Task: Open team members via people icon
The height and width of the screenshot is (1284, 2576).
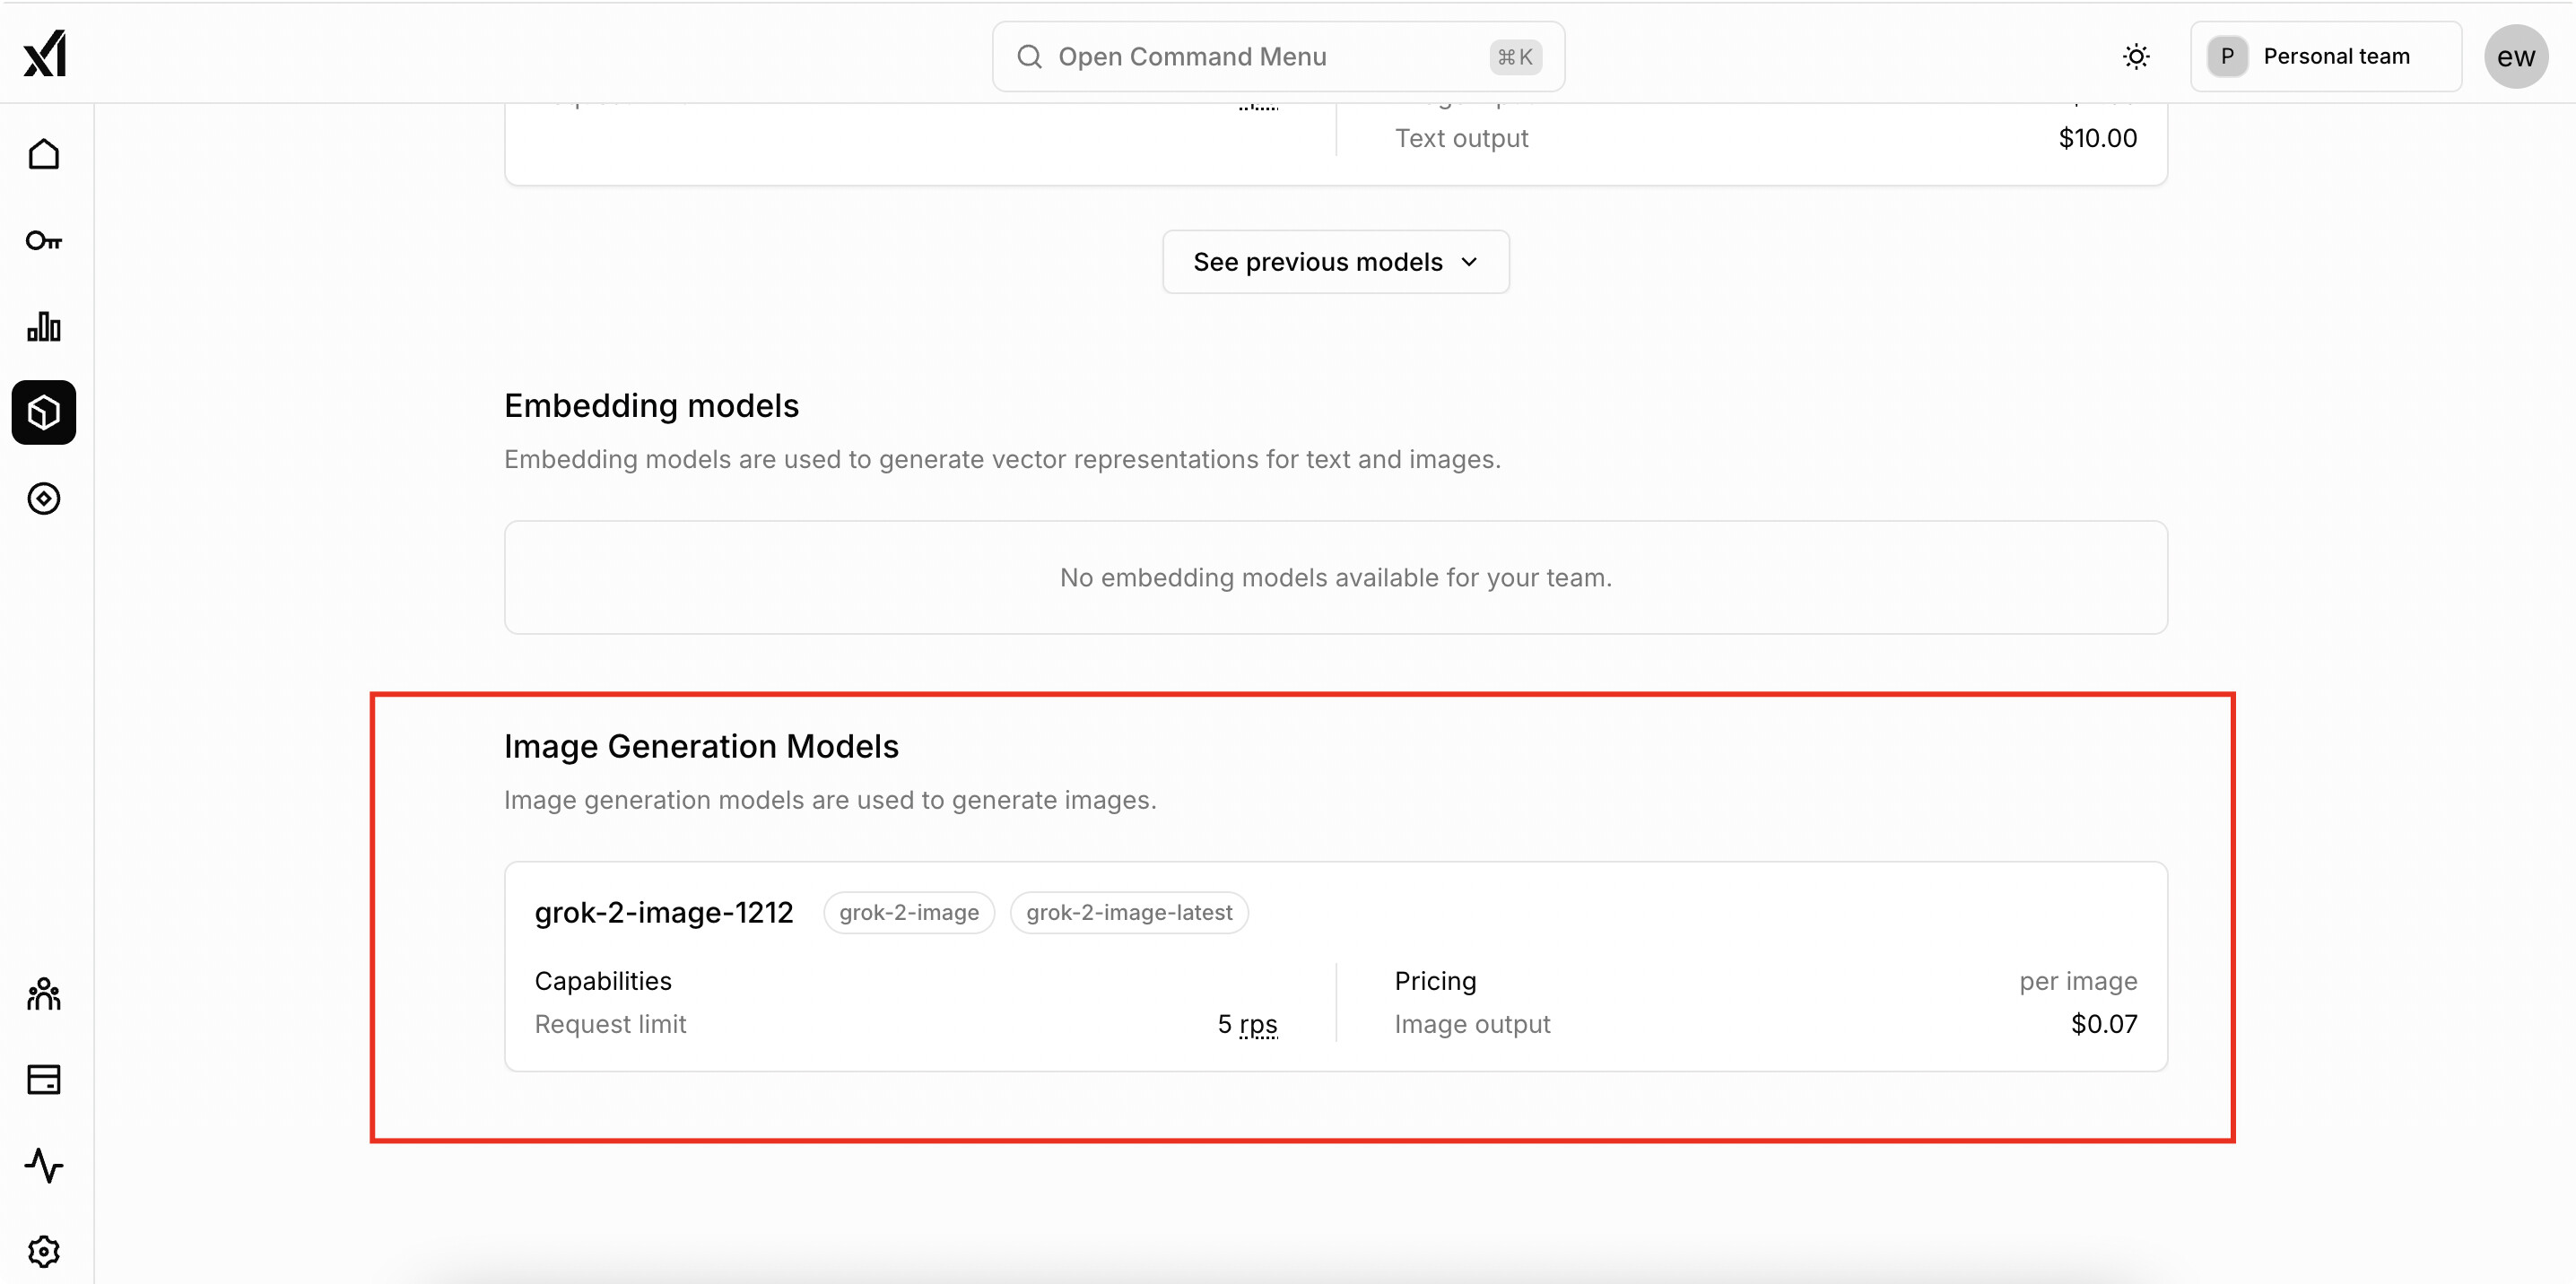Action: 44,994
